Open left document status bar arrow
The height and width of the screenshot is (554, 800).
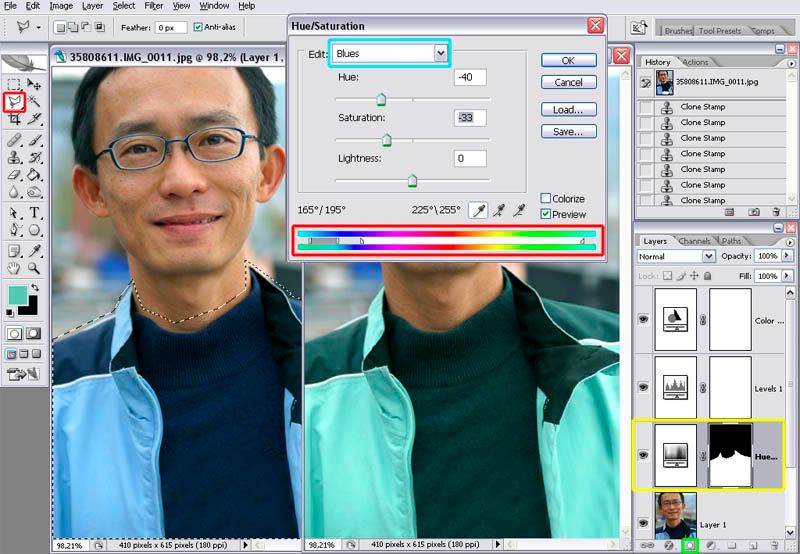(245, 545)
